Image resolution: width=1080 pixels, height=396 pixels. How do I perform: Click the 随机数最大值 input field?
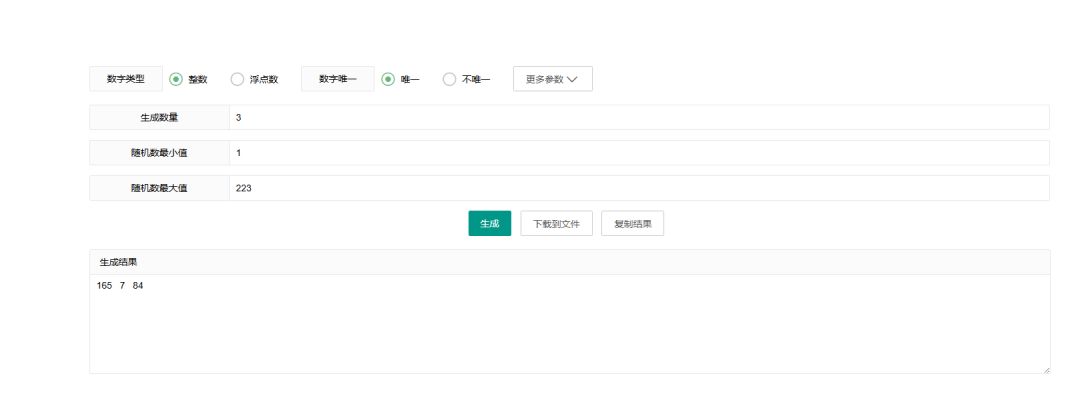pyautogui.click(x=638, y=188)
